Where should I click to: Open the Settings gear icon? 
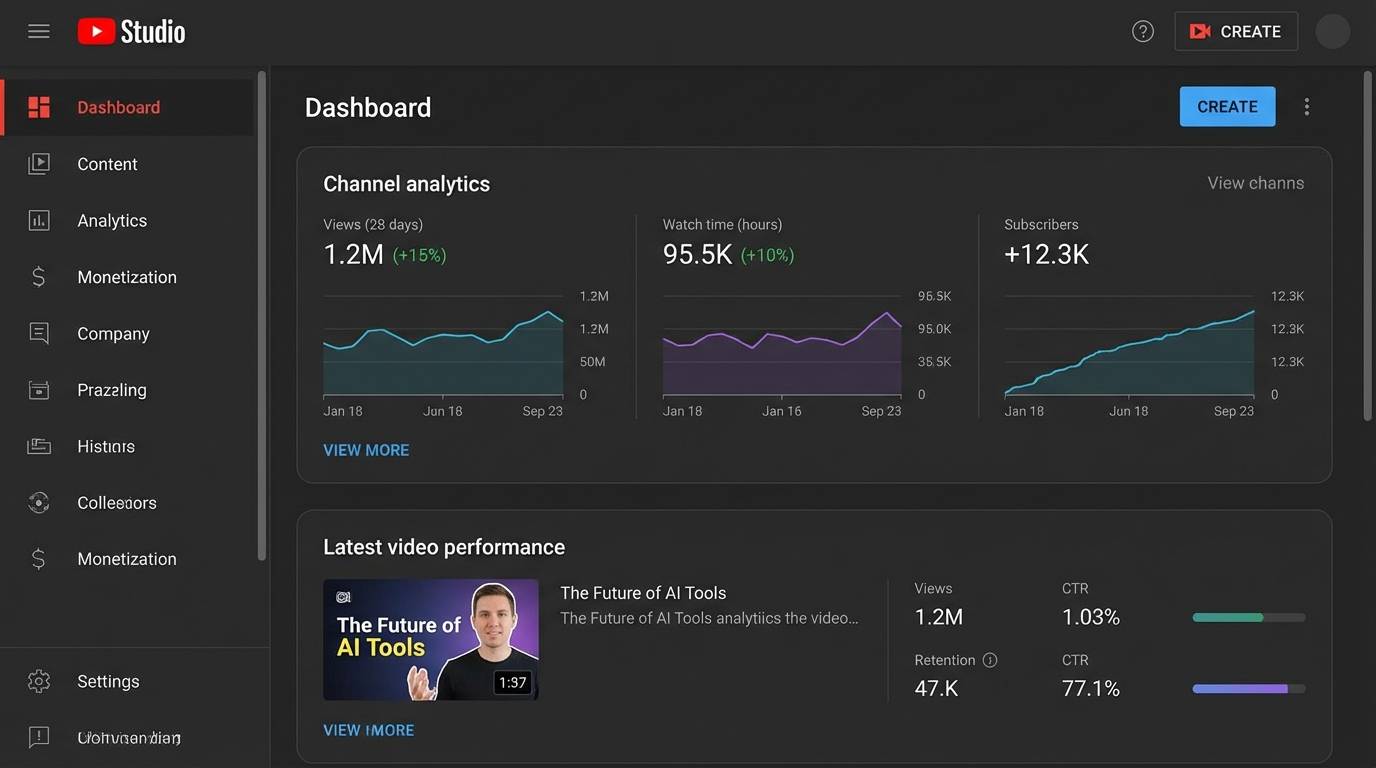pos(38,681)
